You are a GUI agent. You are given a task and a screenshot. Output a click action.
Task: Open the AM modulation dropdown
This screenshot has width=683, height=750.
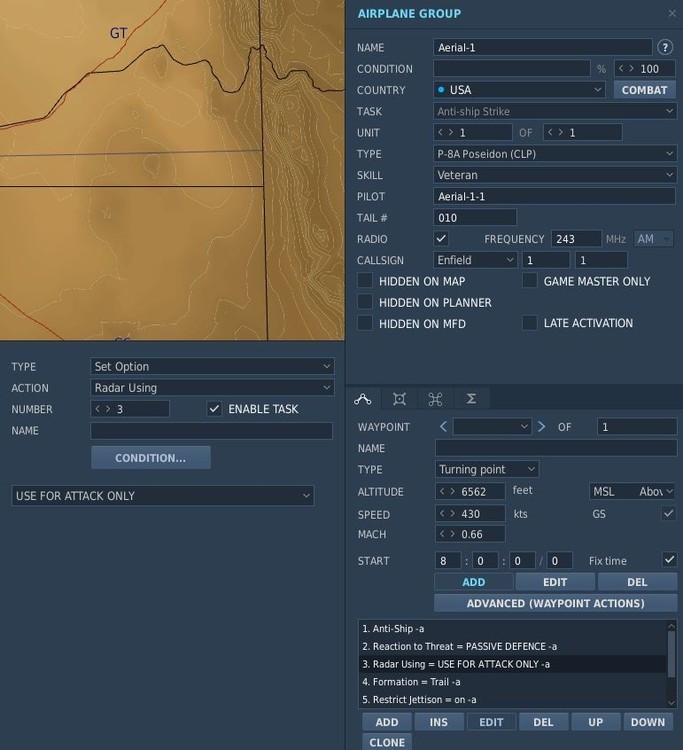tap(654, 239)
